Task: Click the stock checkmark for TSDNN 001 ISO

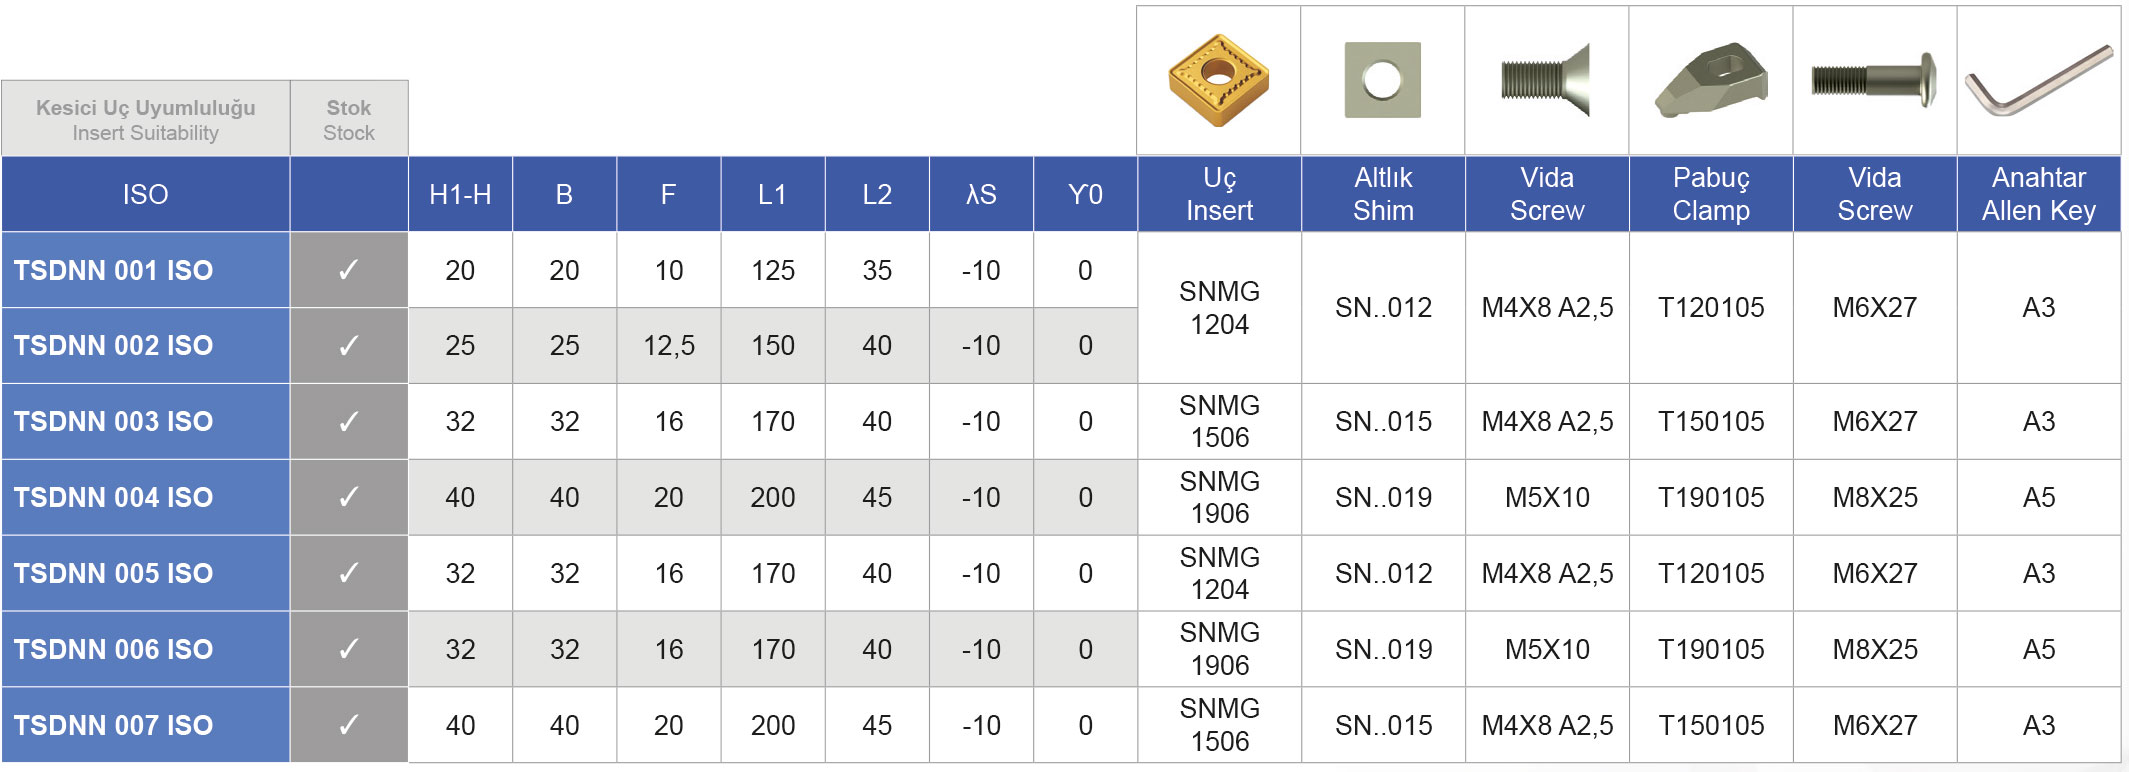Action: (349, 270)
